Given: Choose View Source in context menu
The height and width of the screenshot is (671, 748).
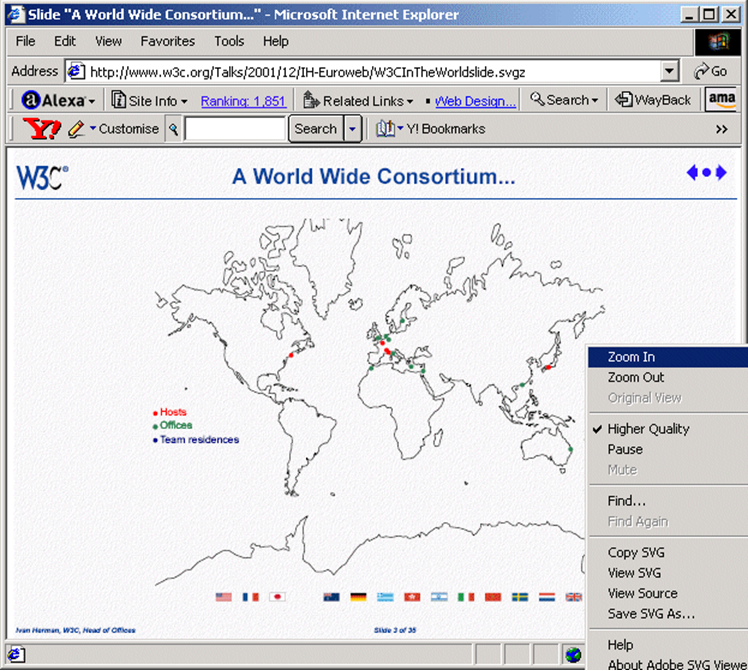Looking at the screenshot, I should (x=668, y=593).
